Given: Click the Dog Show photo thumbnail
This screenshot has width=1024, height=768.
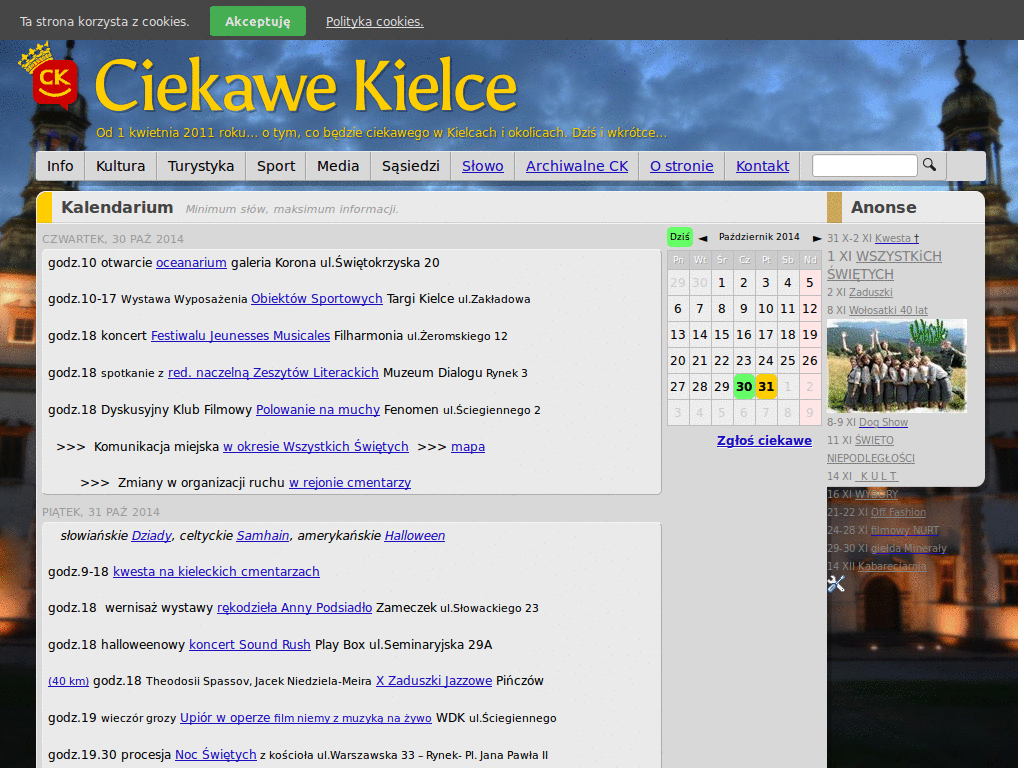Looking at the screenshot, I should point(896,365).
